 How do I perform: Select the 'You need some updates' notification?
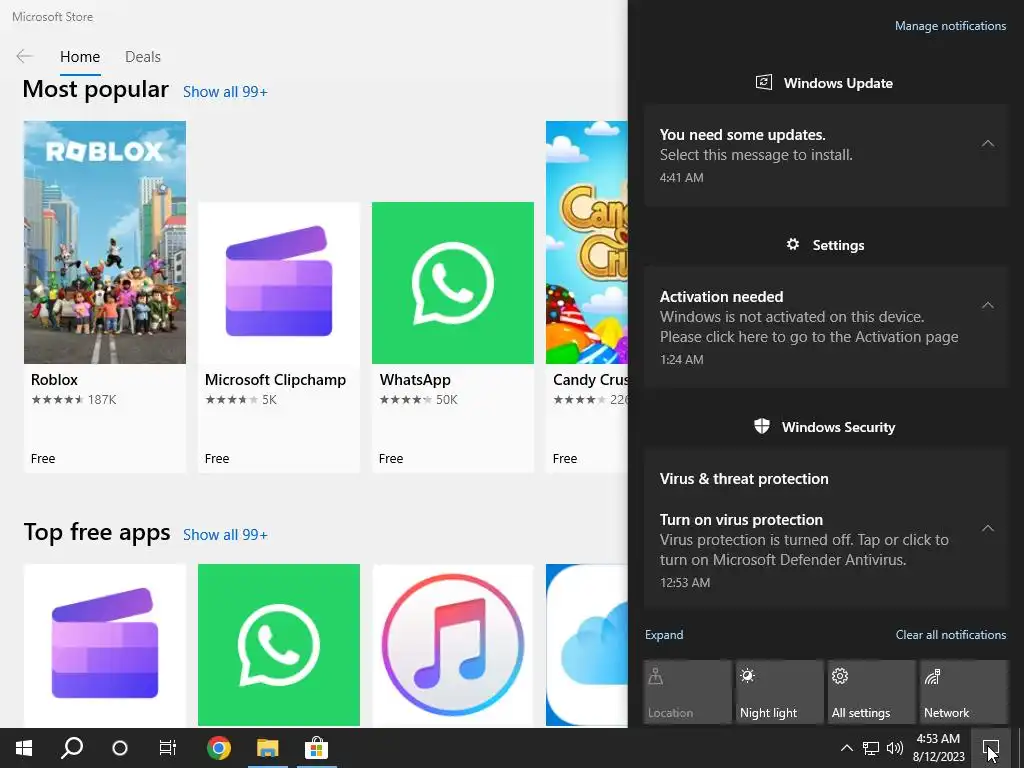[x=826, y=155]
